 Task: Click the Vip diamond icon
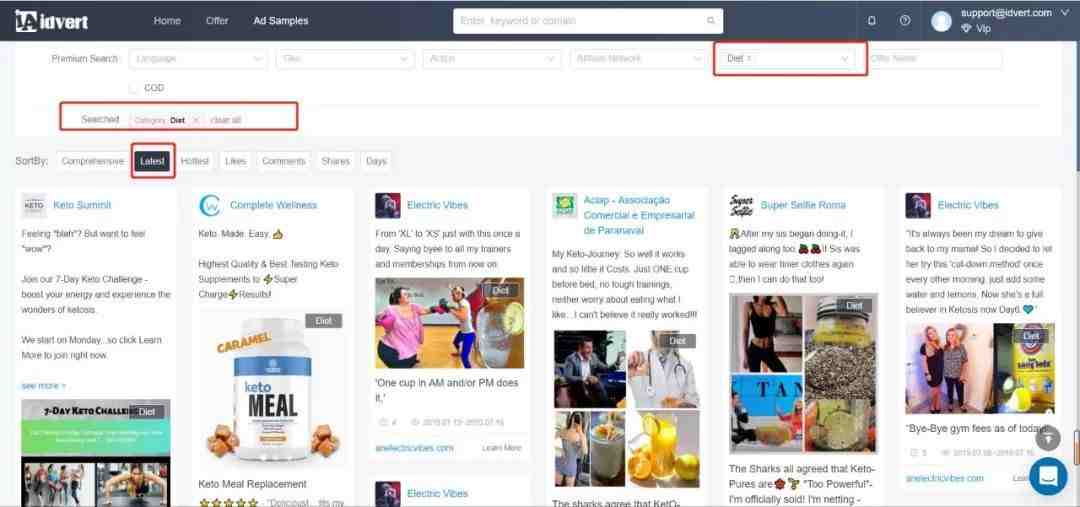(966, 28)
